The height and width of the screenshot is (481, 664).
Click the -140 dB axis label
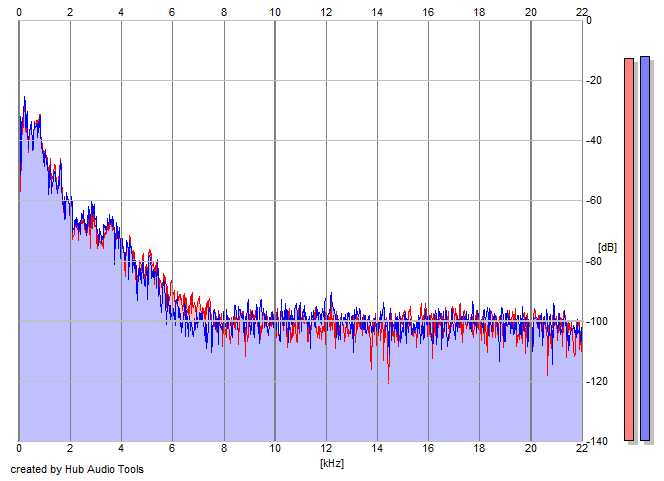click(597, 442)
